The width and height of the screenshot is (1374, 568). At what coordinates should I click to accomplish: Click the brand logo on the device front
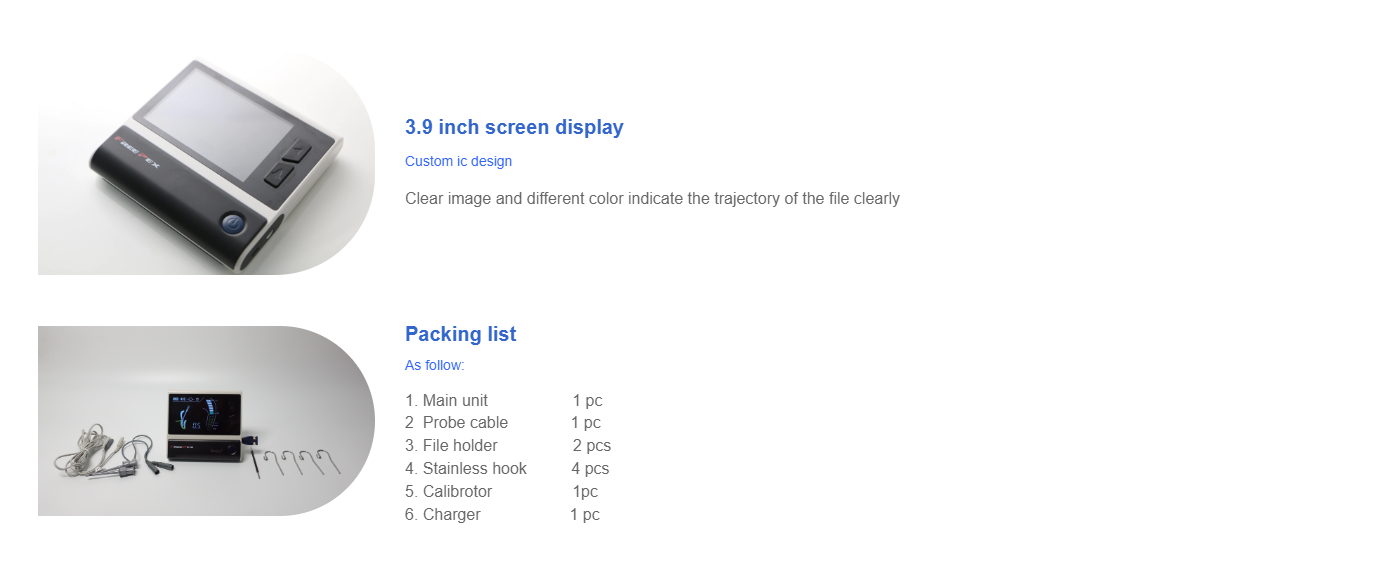[x=151, y=151]
